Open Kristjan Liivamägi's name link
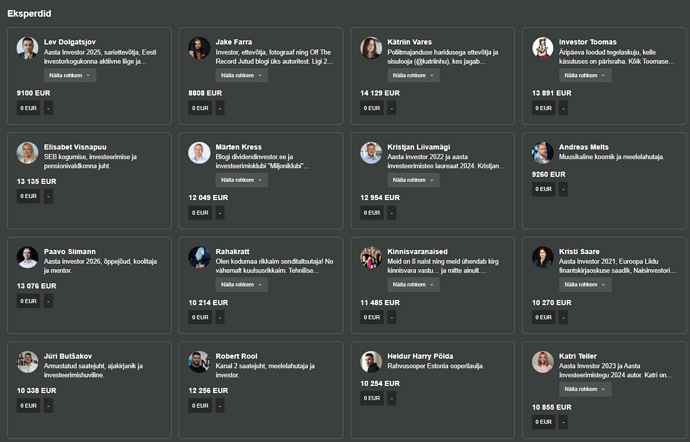The image size is (690, 442). 418,147
